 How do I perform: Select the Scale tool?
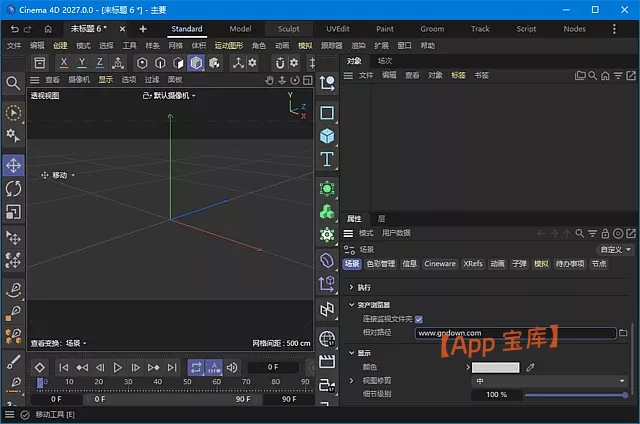pyautogui.click(x=13, y=212)
